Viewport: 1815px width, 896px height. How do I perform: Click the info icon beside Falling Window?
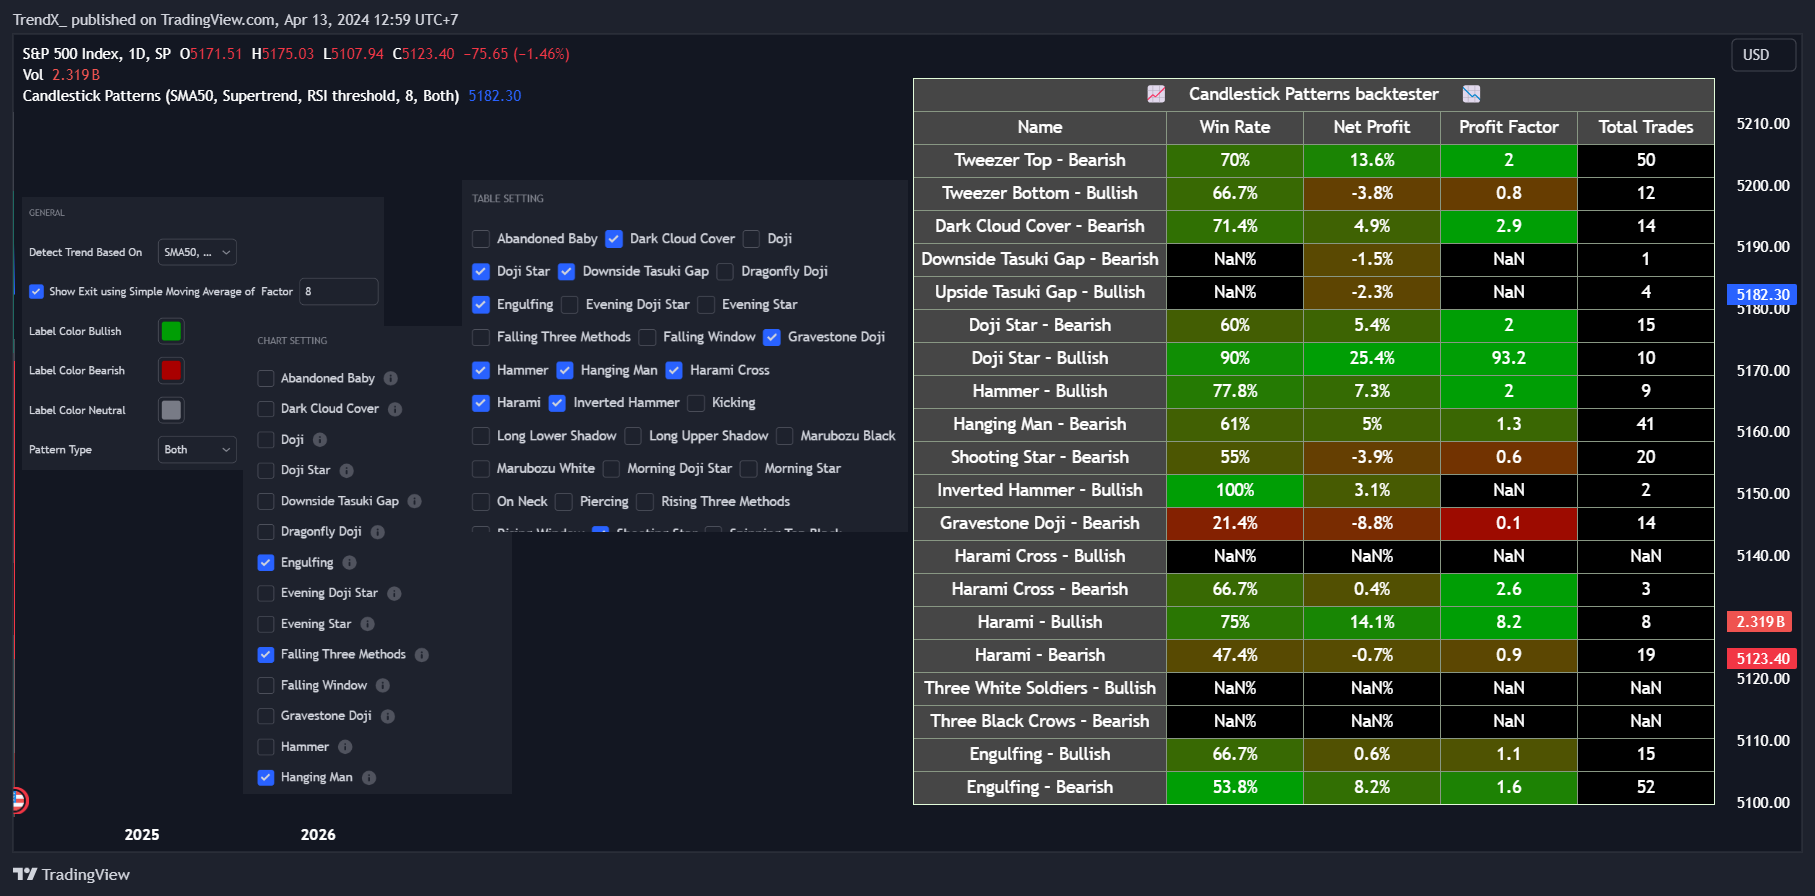pyautogui.click(x=383, y=685)
